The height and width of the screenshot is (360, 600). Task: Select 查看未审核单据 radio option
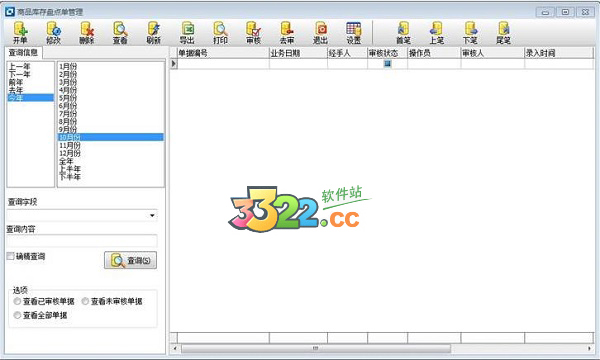(x=85, y=301)
